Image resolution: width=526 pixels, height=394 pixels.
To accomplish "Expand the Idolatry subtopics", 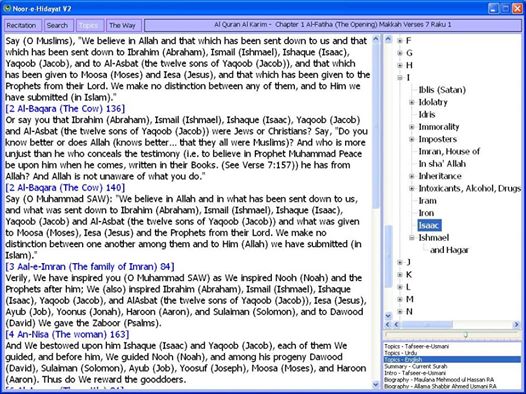I will (x=412, y=102).
